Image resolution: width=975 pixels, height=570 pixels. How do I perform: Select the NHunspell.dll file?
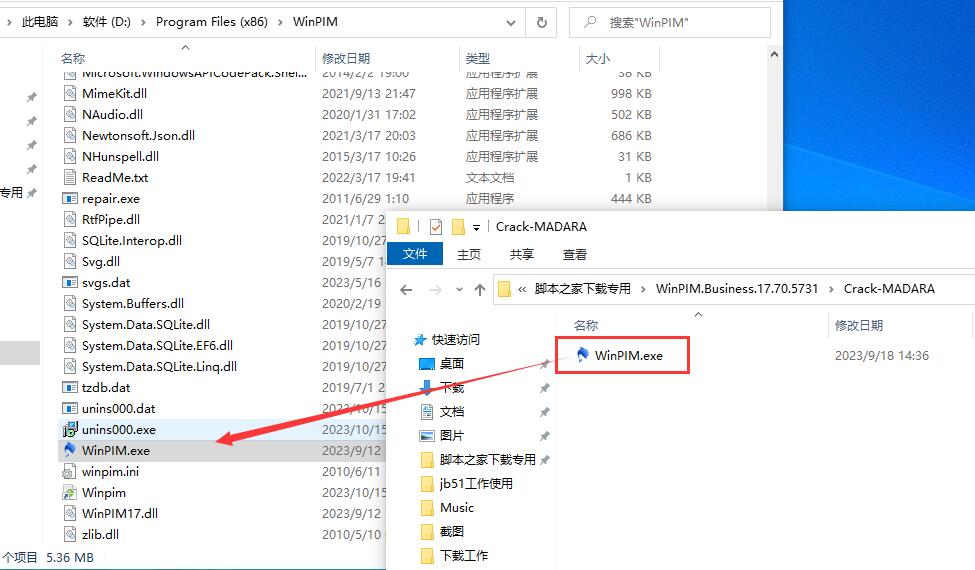coord(121,157)
